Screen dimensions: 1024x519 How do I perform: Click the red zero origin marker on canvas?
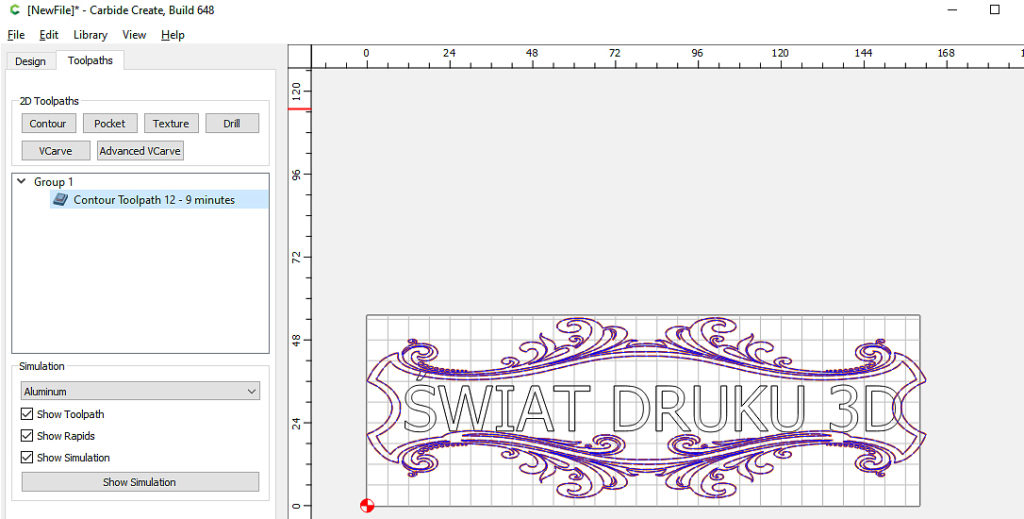pyautogui.click(x=367, y=505)
